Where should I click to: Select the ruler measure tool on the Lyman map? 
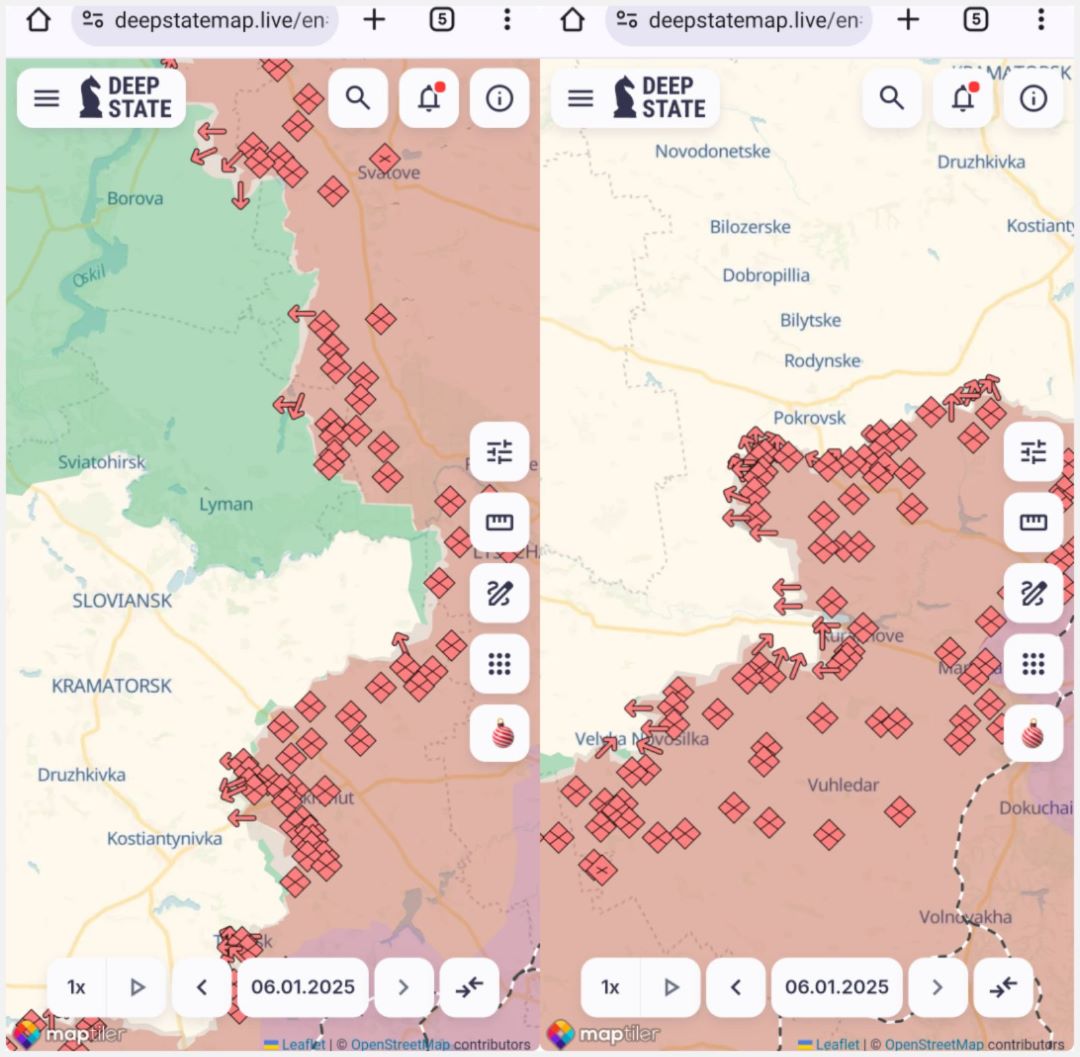(499, 522)
